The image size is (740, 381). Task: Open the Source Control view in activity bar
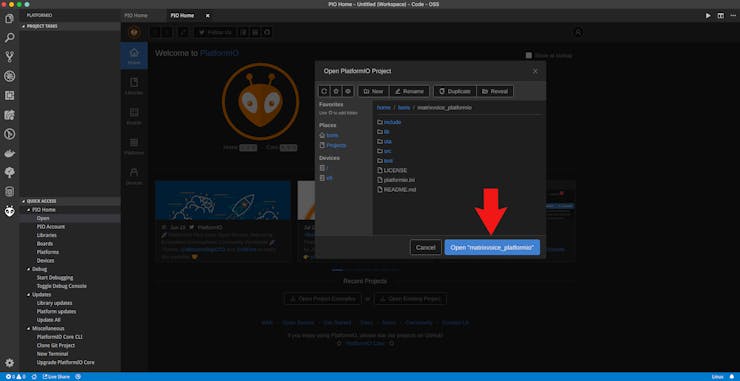9,57
